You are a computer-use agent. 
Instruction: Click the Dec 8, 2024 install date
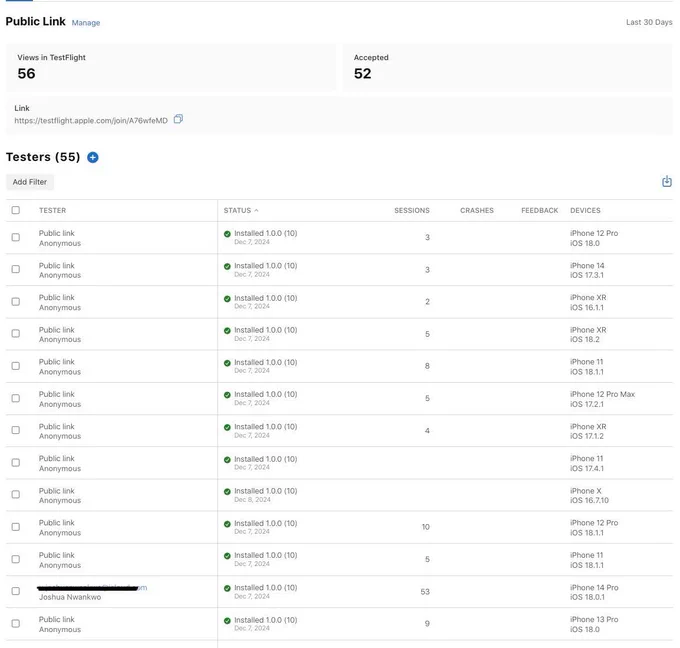[x=252, y=500]
